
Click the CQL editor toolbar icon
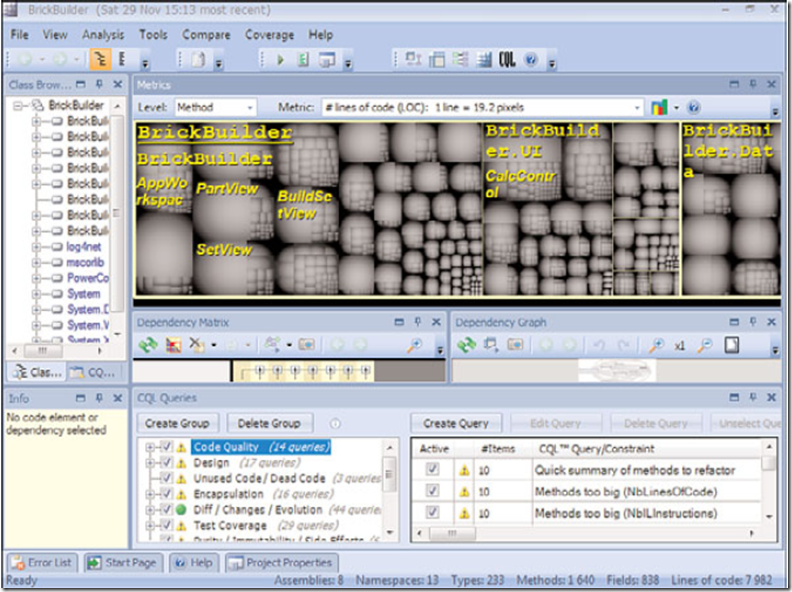[507, 60]
